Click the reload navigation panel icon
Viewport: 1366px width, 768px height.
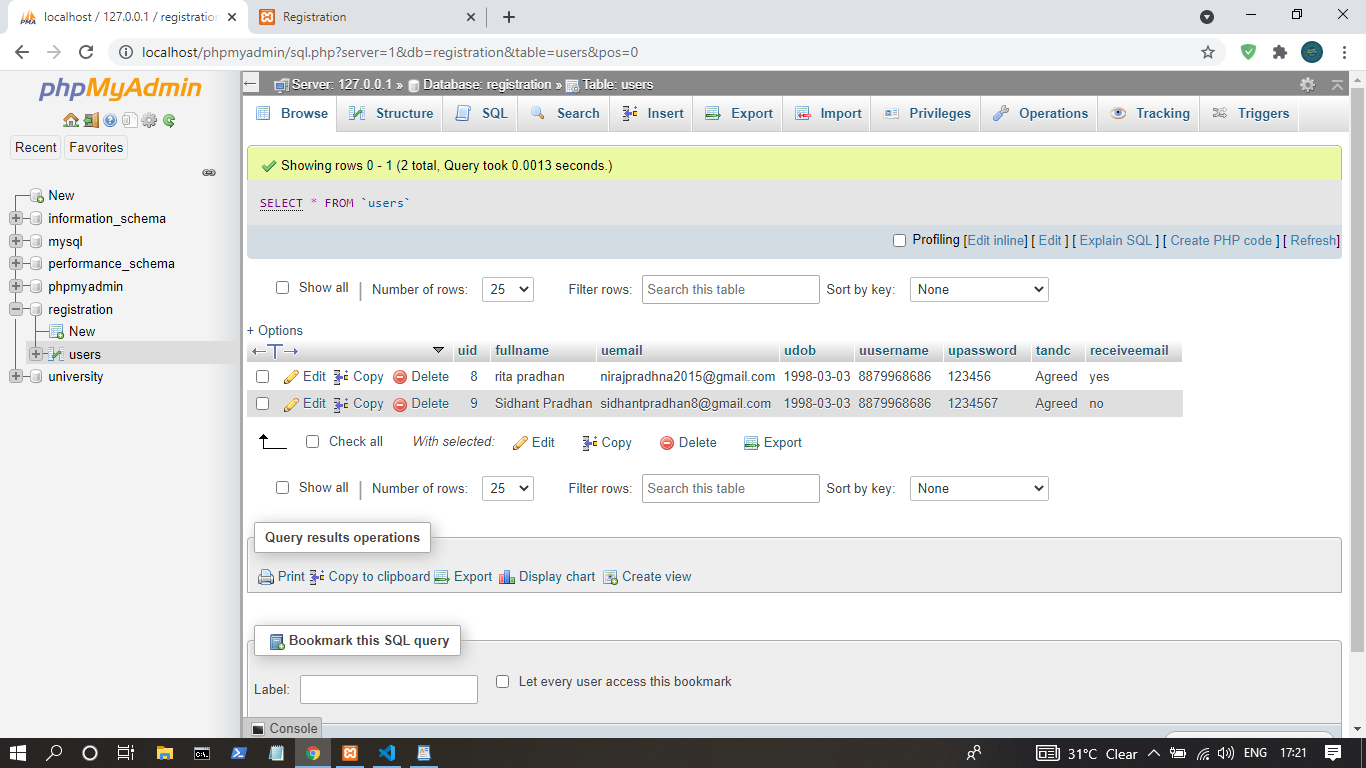(x=169, y=121)
